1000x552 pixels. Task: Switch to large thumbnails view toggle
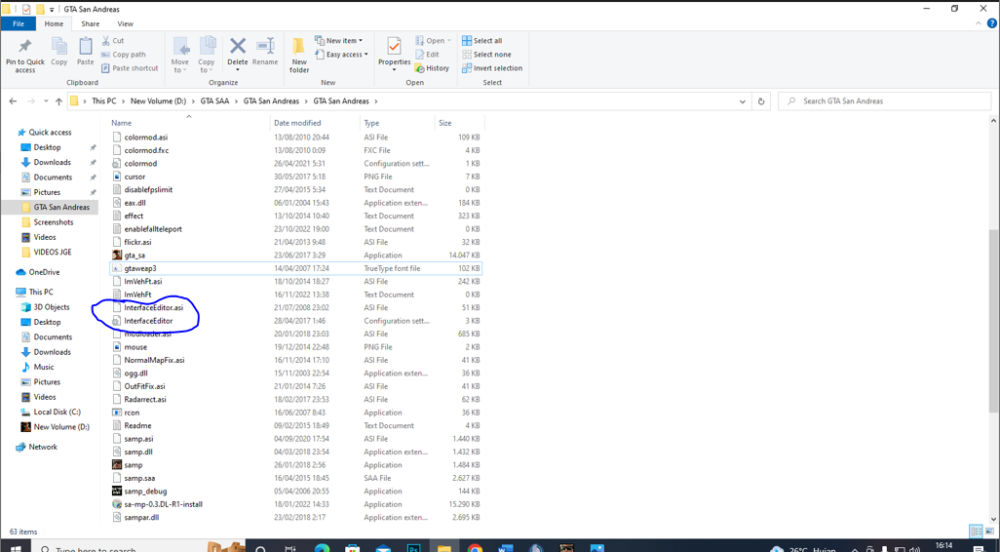point(990,531)
